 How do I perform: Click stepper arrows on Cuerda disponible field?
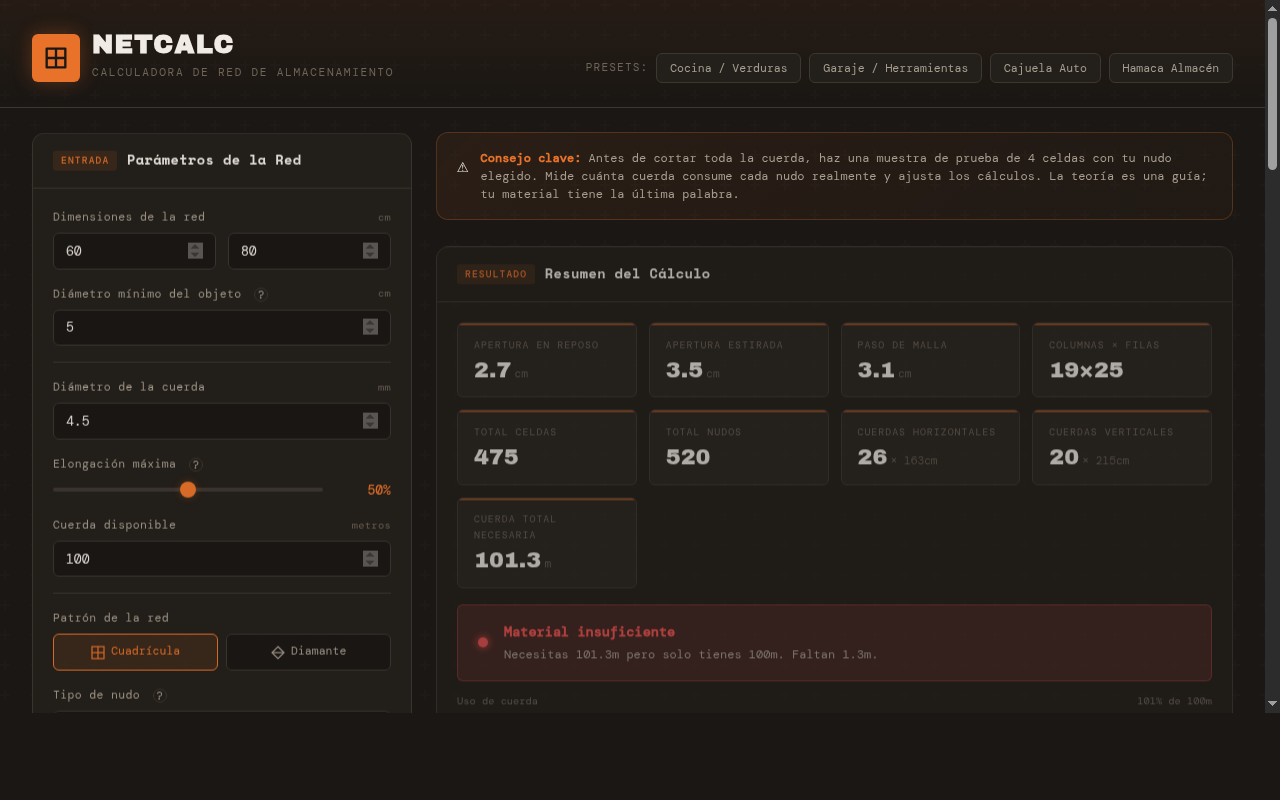point(370,559)
